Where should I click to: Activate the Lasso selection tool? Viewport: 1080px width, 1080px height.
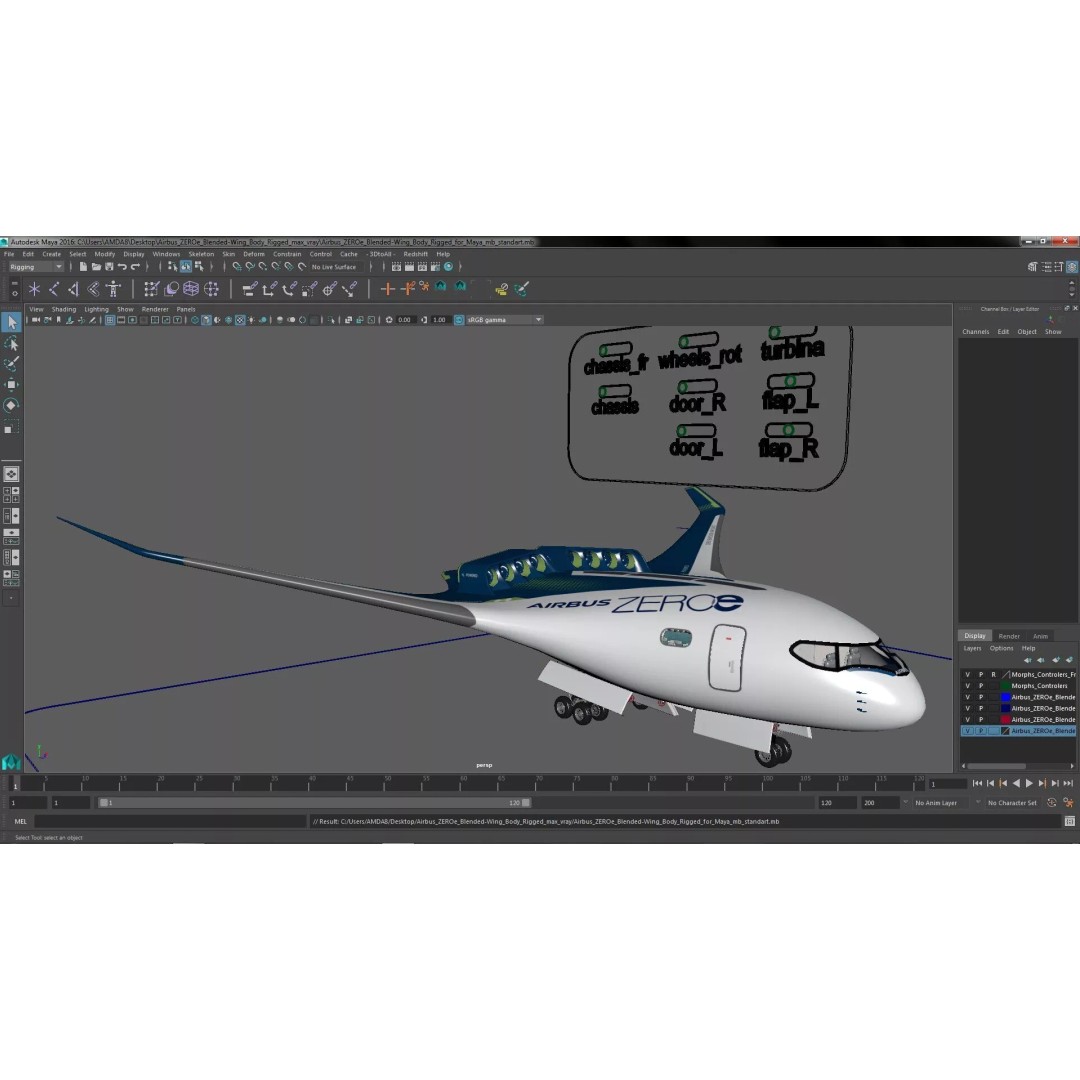[x=11, y=343]
